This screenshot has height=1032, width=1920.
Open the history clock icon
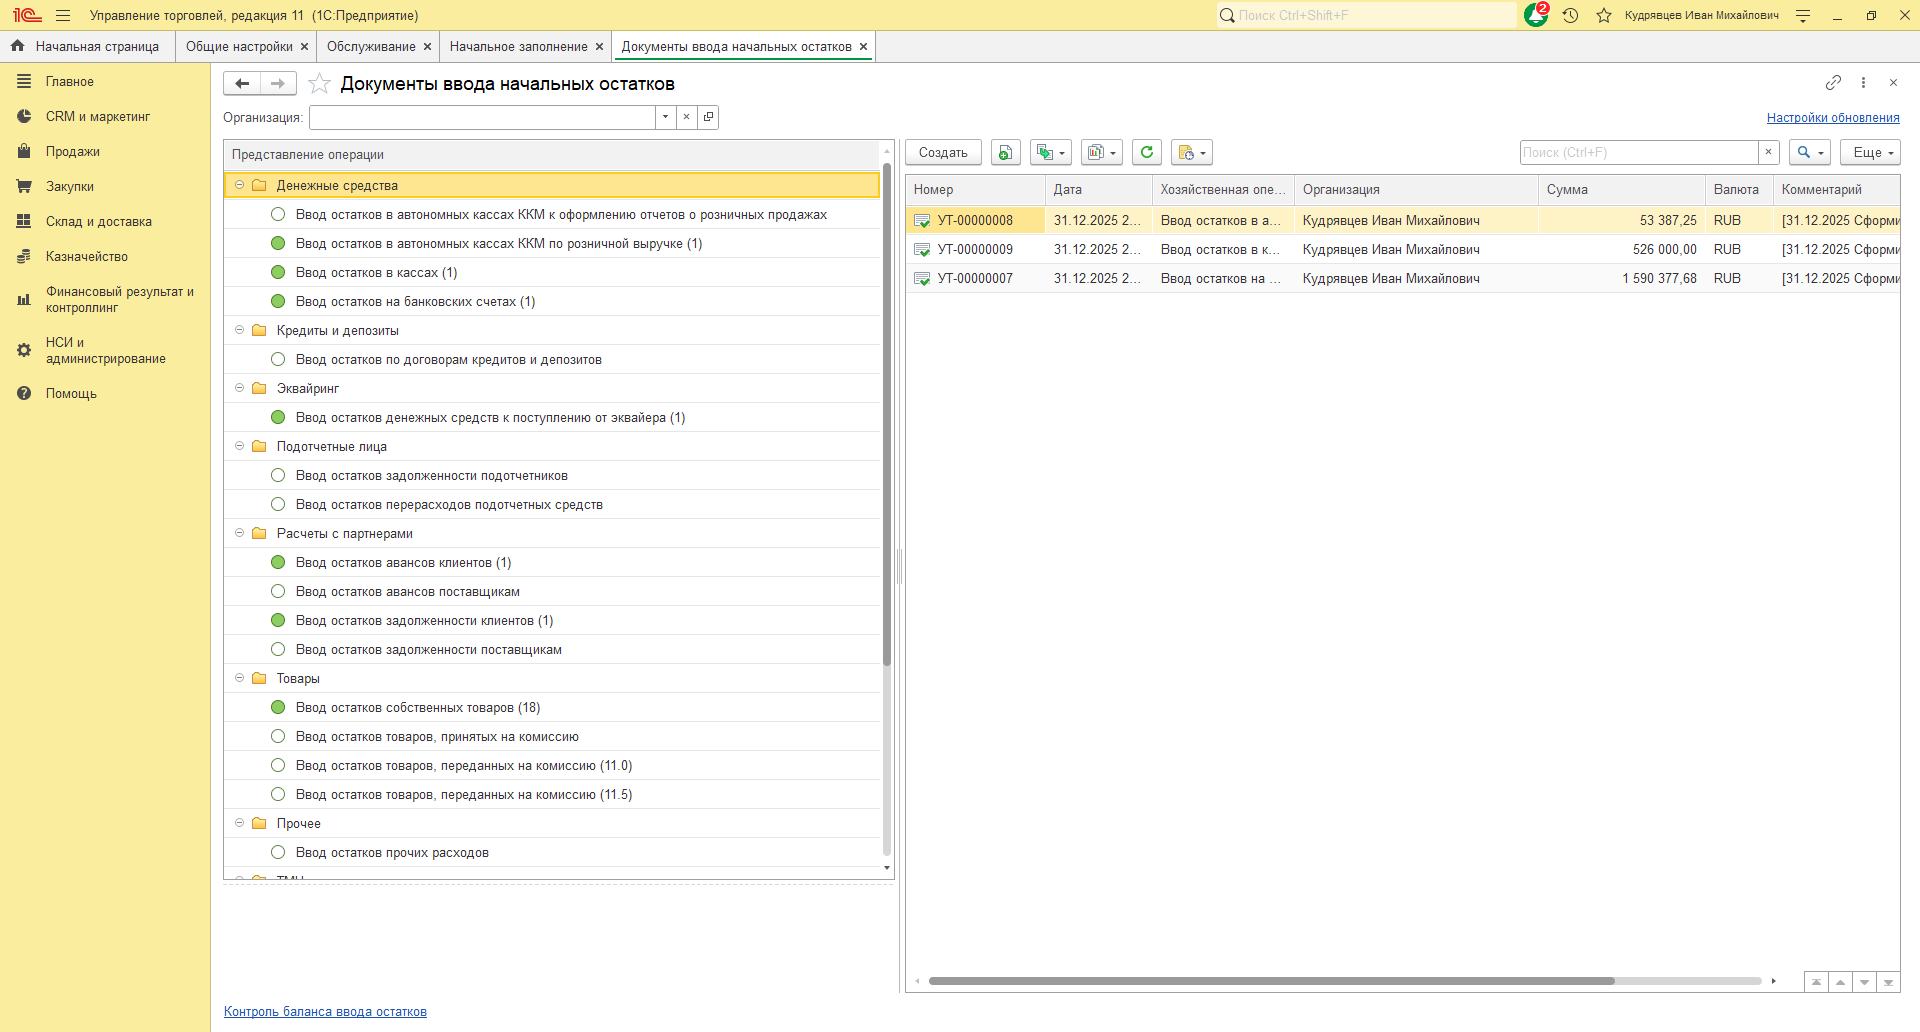point(1570,16)
